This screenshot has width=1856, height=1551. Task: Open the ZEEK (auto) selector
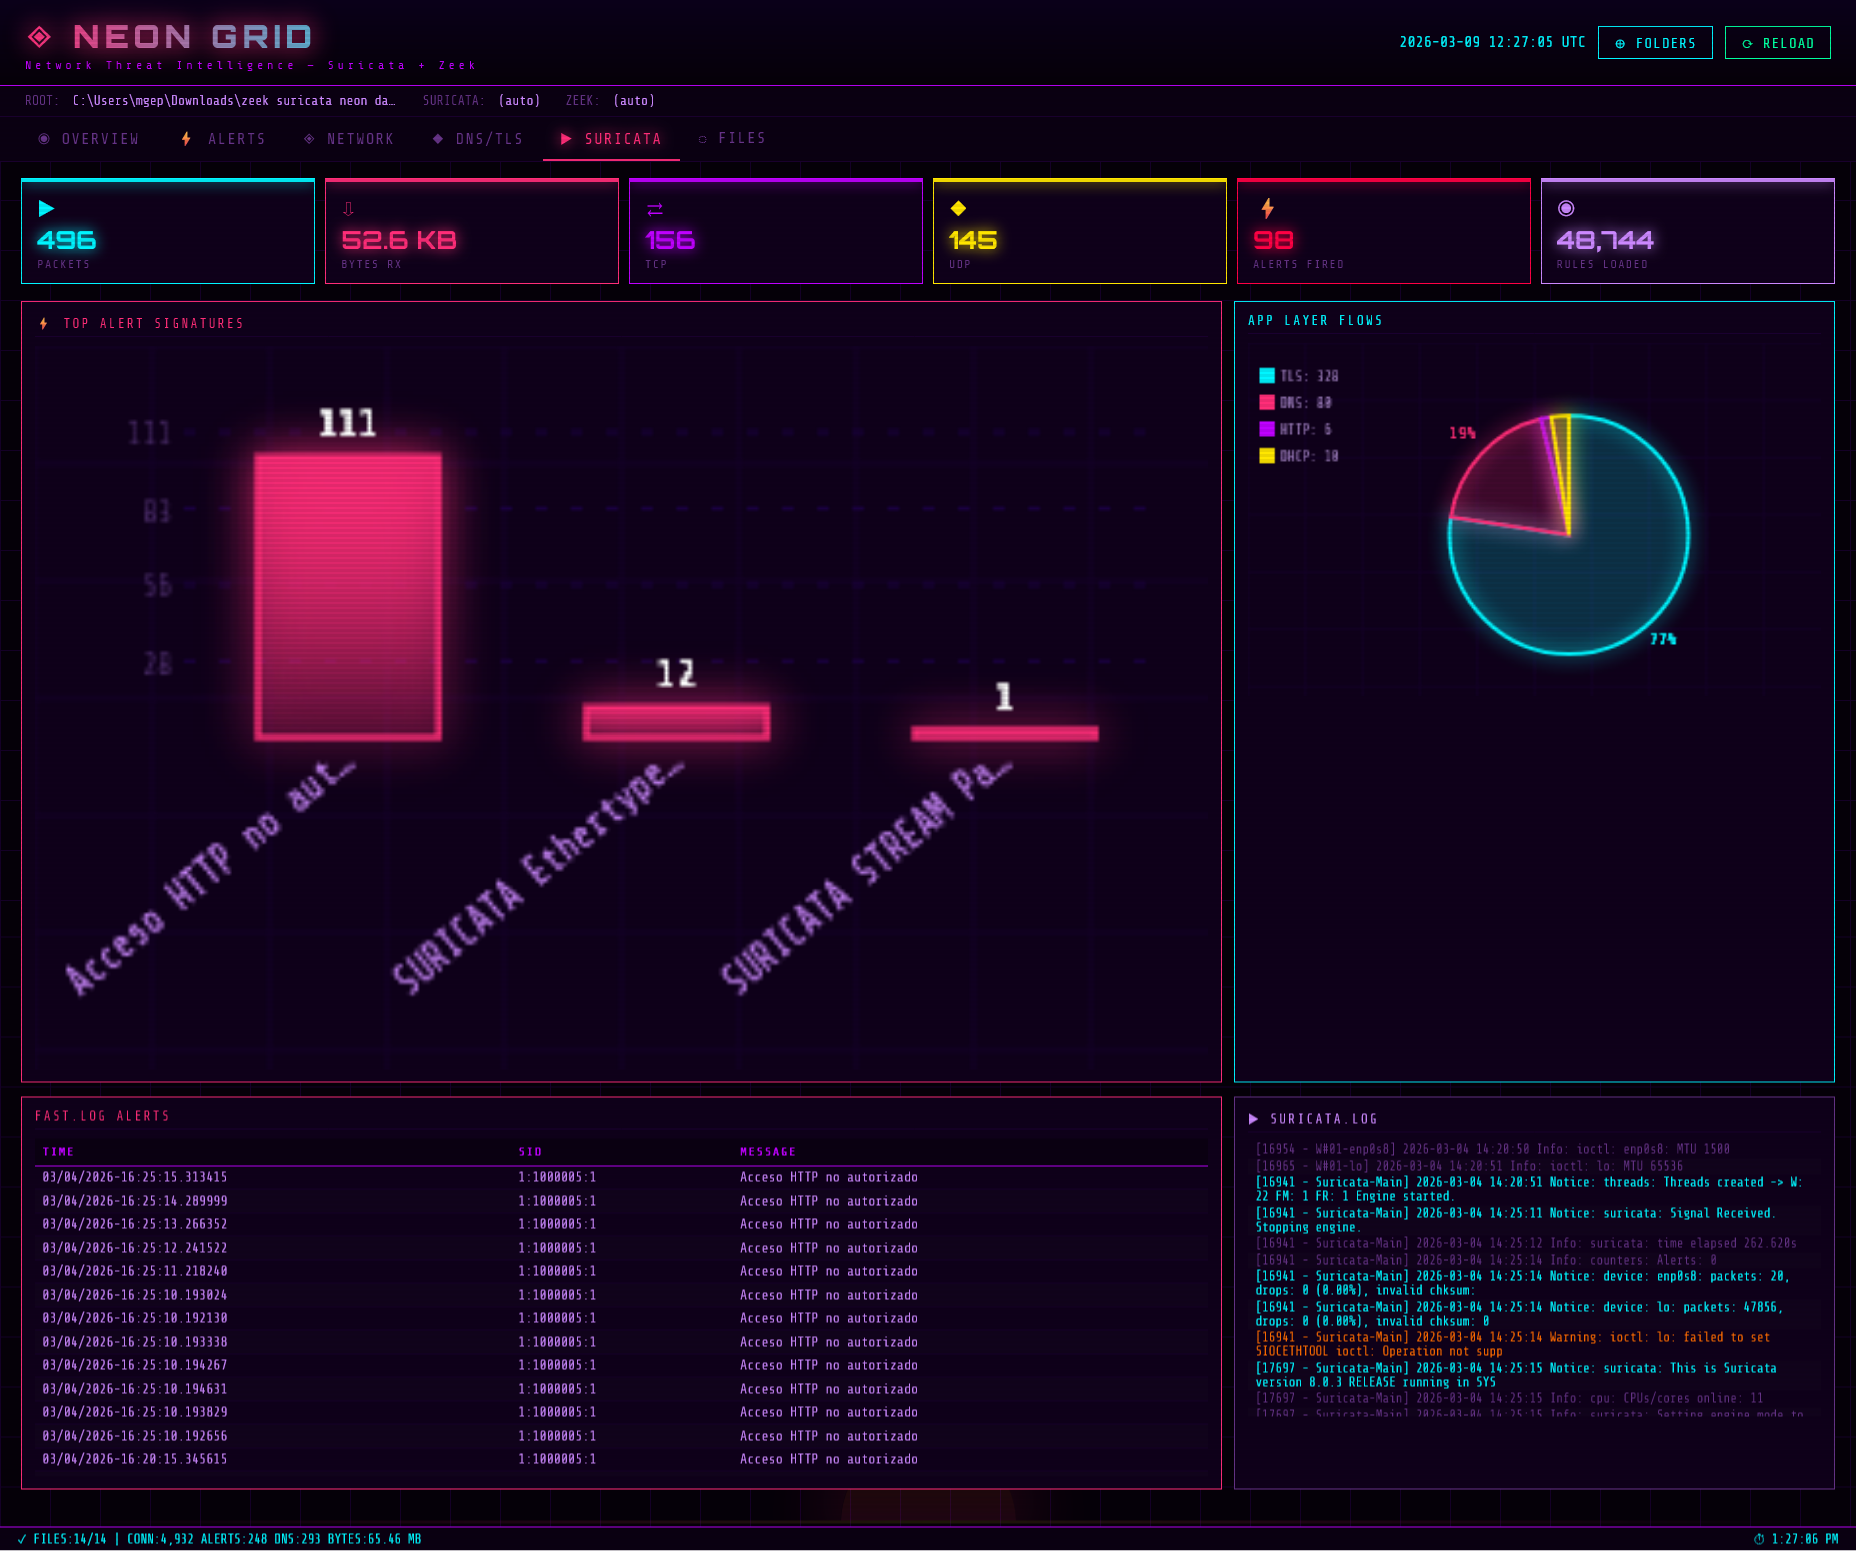(634, 100)
